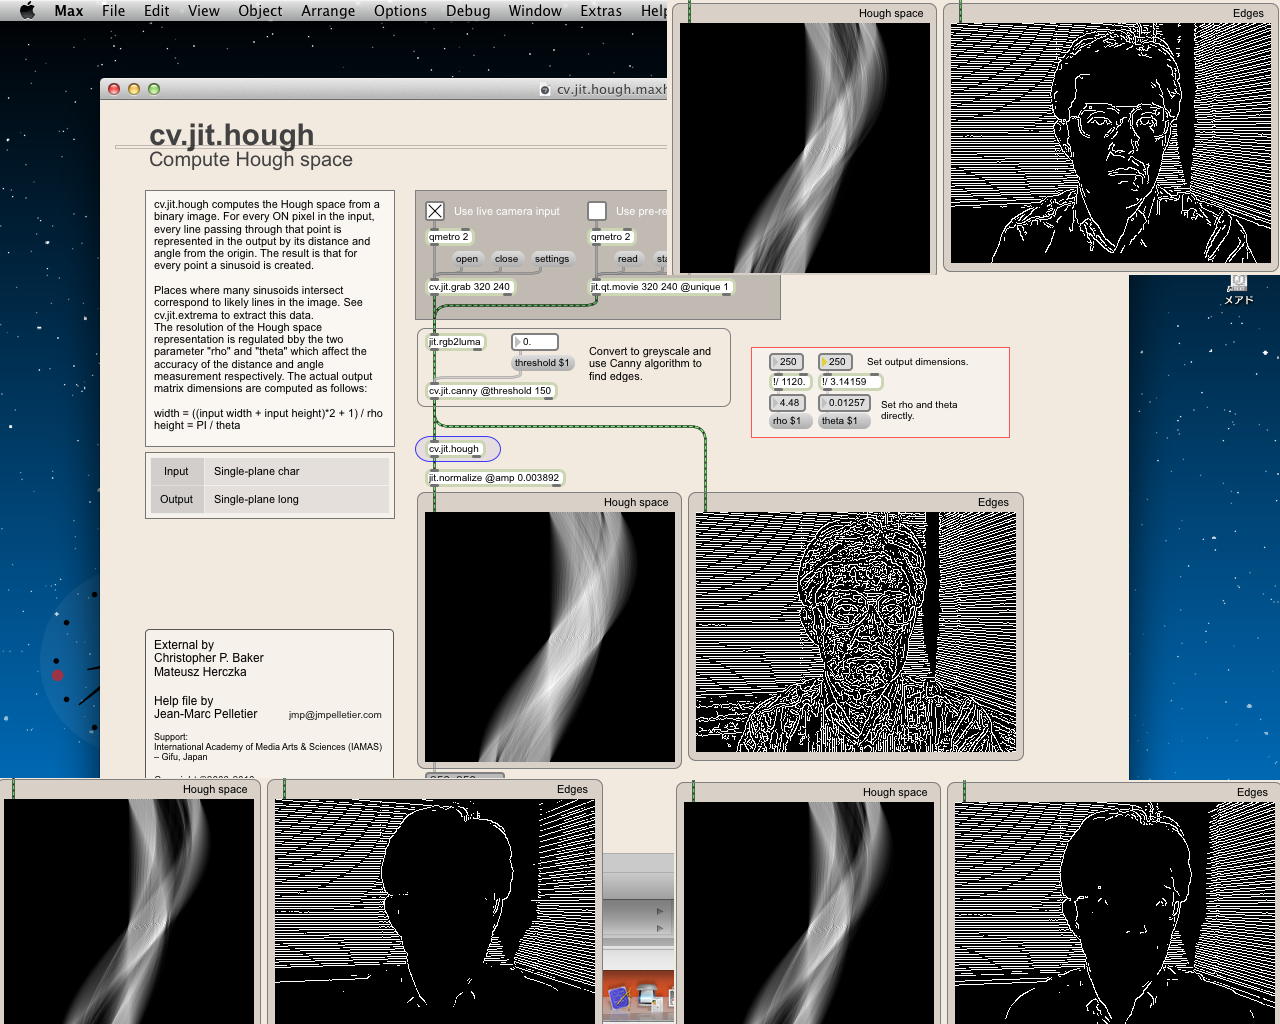Click the Edges display inside the help patcher

856,632
